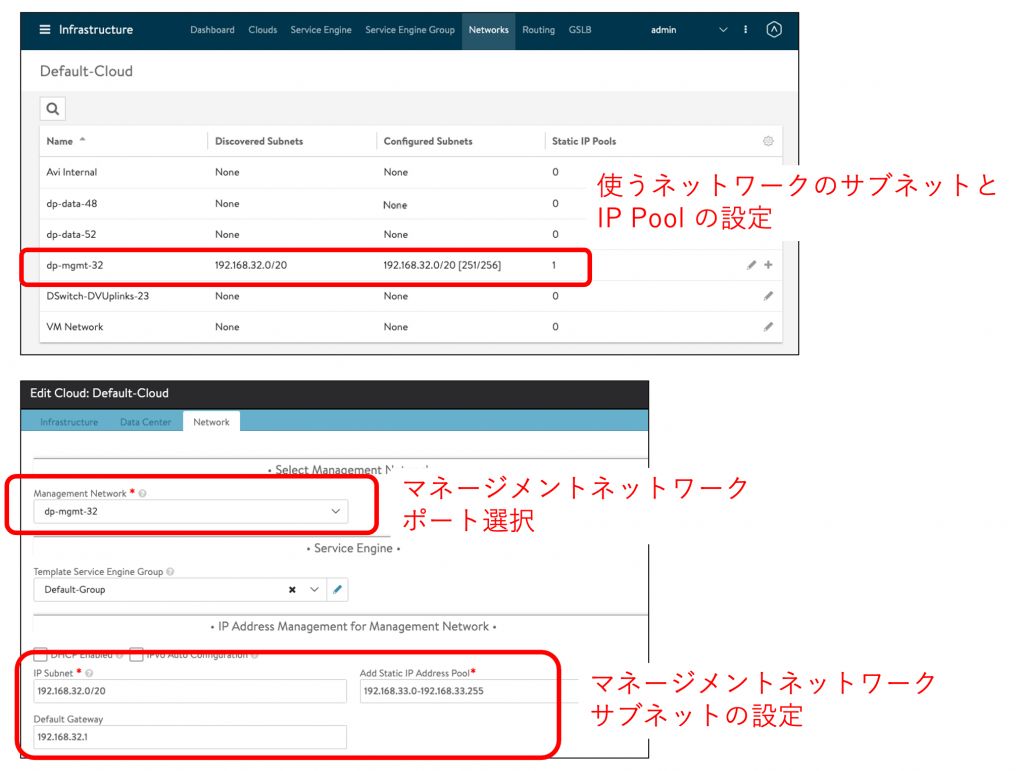Screen dimensions: 1024x771
Task: Edit the dp-mgmt-32 network with pencil icon
Action: click(752, 265)
